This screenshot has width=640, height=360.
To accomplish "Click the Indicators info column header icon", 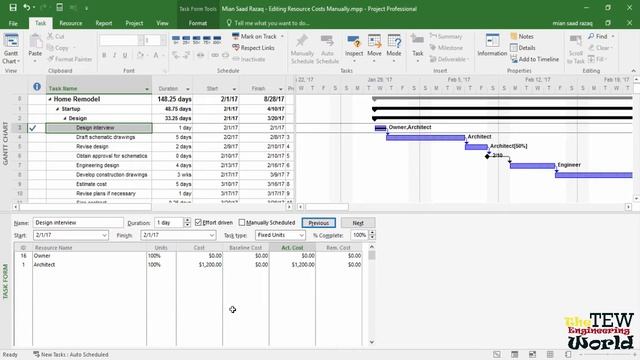I will pos(37,87).
